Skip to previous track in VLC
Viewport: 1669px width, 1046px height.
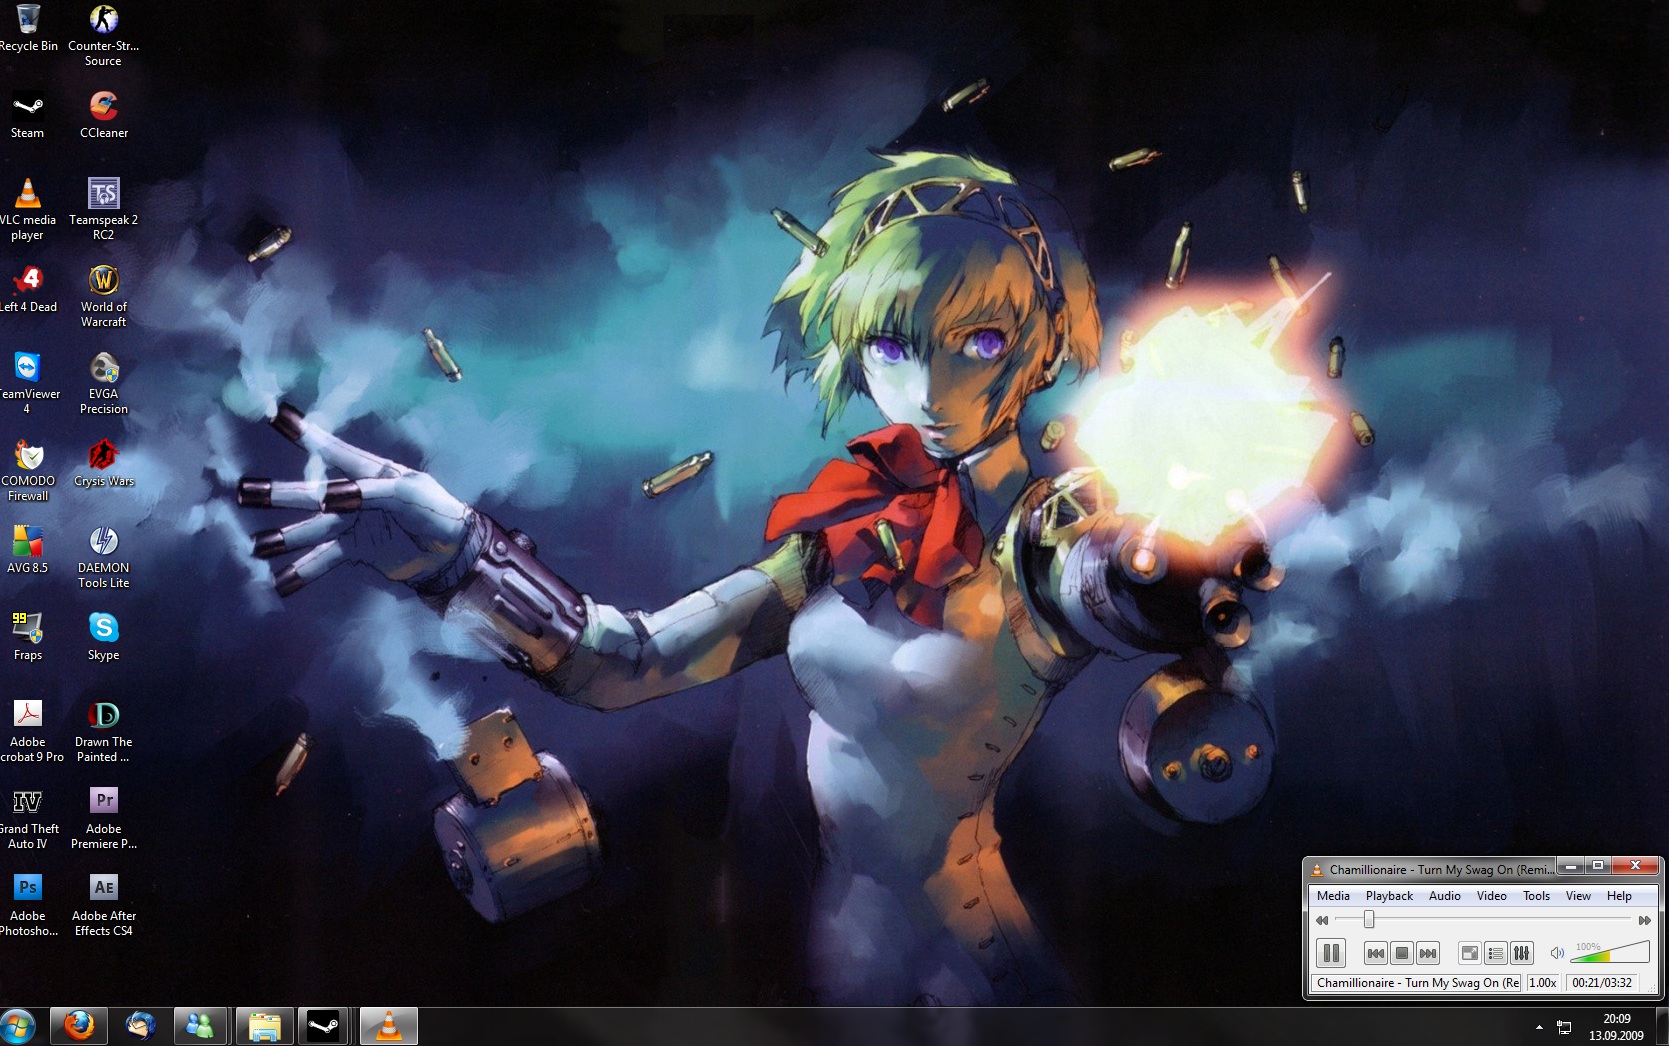(1376, 953)
